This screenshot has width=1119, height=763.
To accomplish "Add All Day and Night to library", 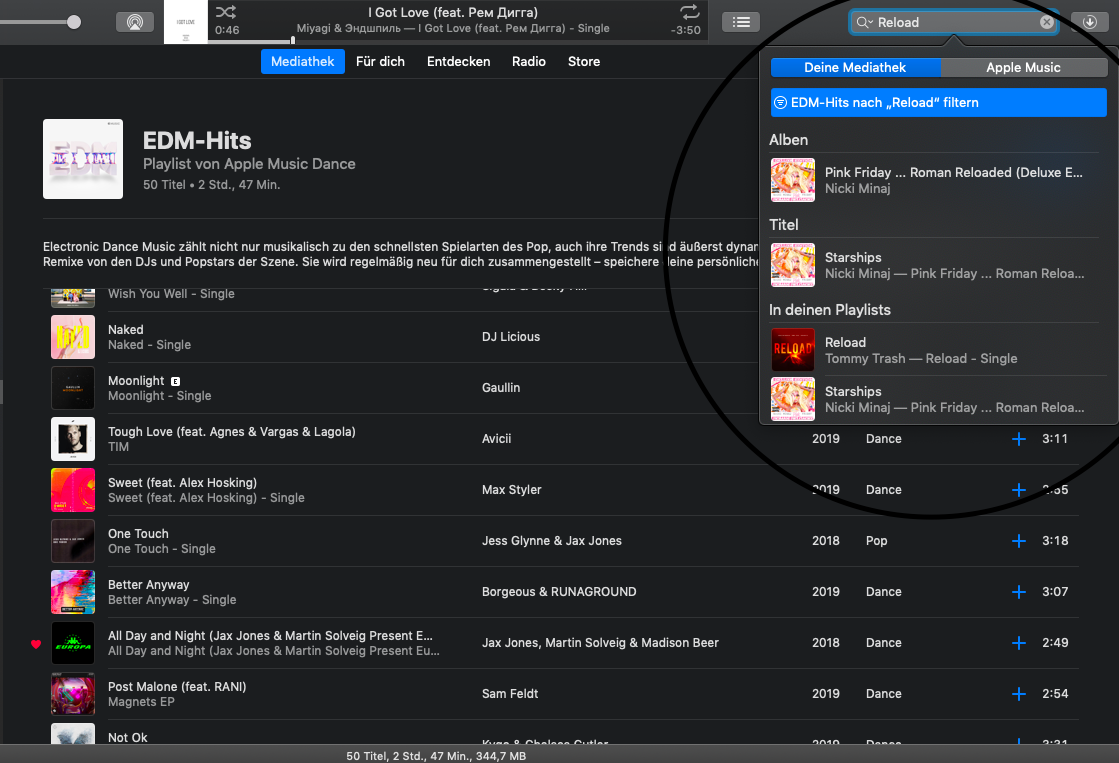I will tap(1018, 643).
